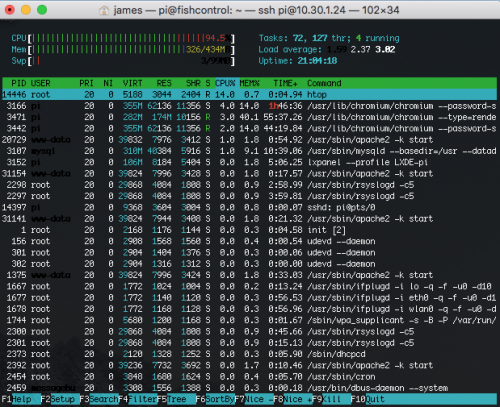
Task: Click the NI column header
Action: 108,83
